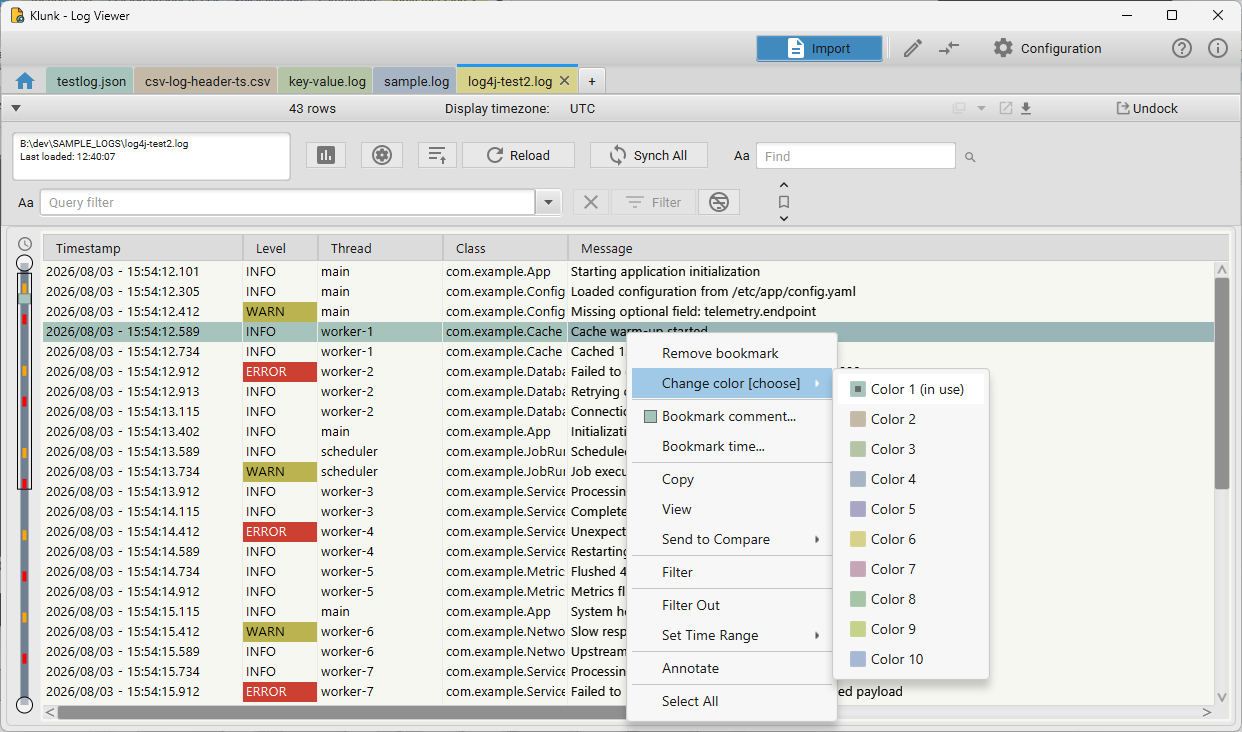Open the query filter history dropdown
This screenshot has height=732, width=1242.
coord(548,203)
